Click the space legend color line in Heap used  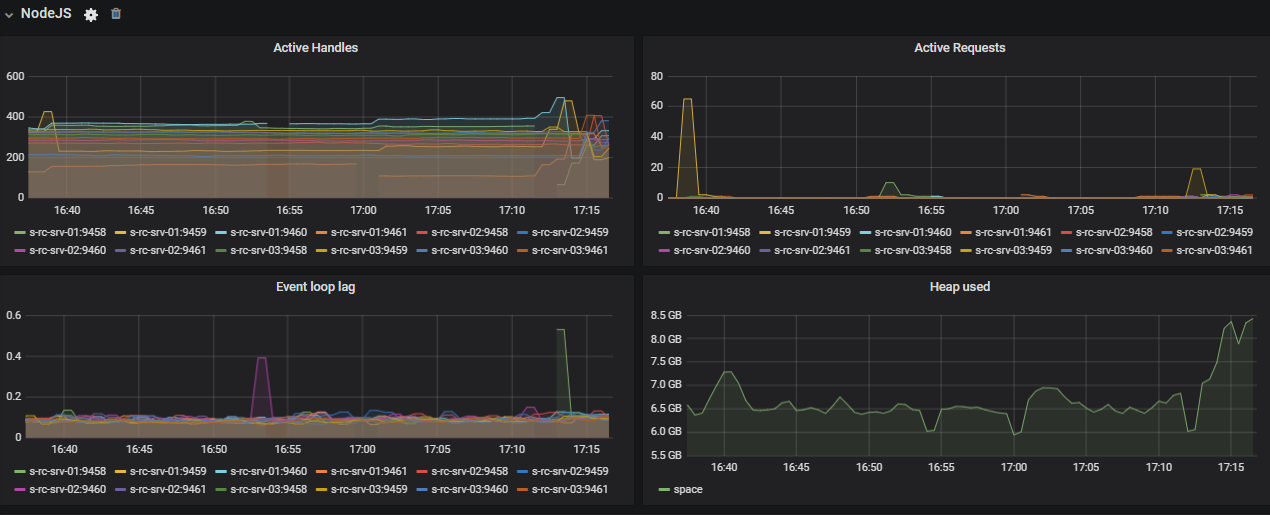[x=664, y=490]
